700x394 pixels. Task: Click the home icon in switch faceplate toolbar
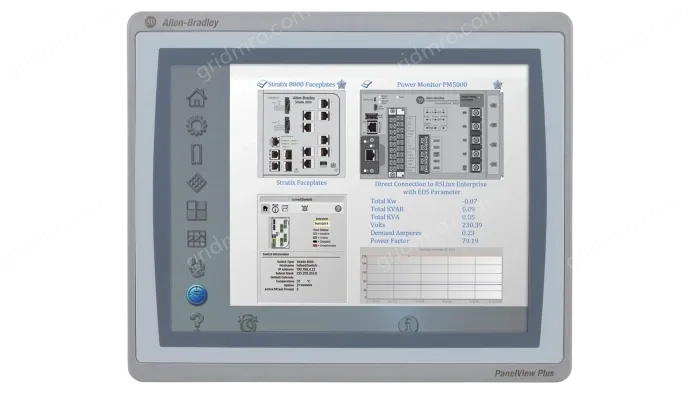click(265, 208)
